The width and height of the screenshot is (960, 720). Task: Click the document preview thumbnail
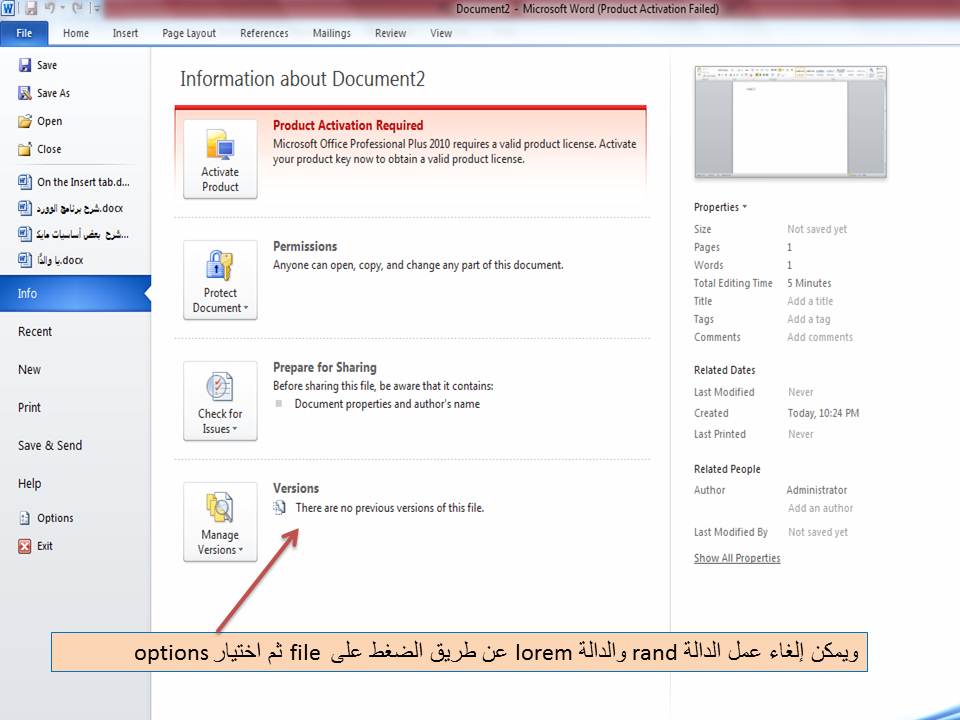pos(790,122)
